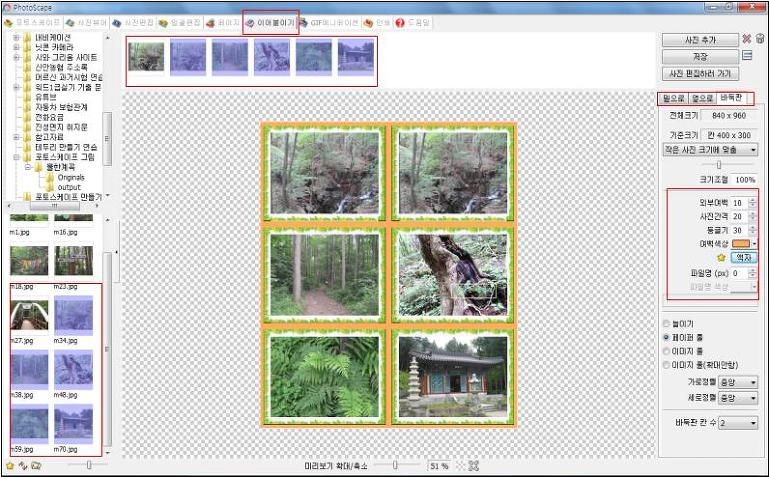
Task: Select the 유튜브 folder in tree
Action: point(46,97)
